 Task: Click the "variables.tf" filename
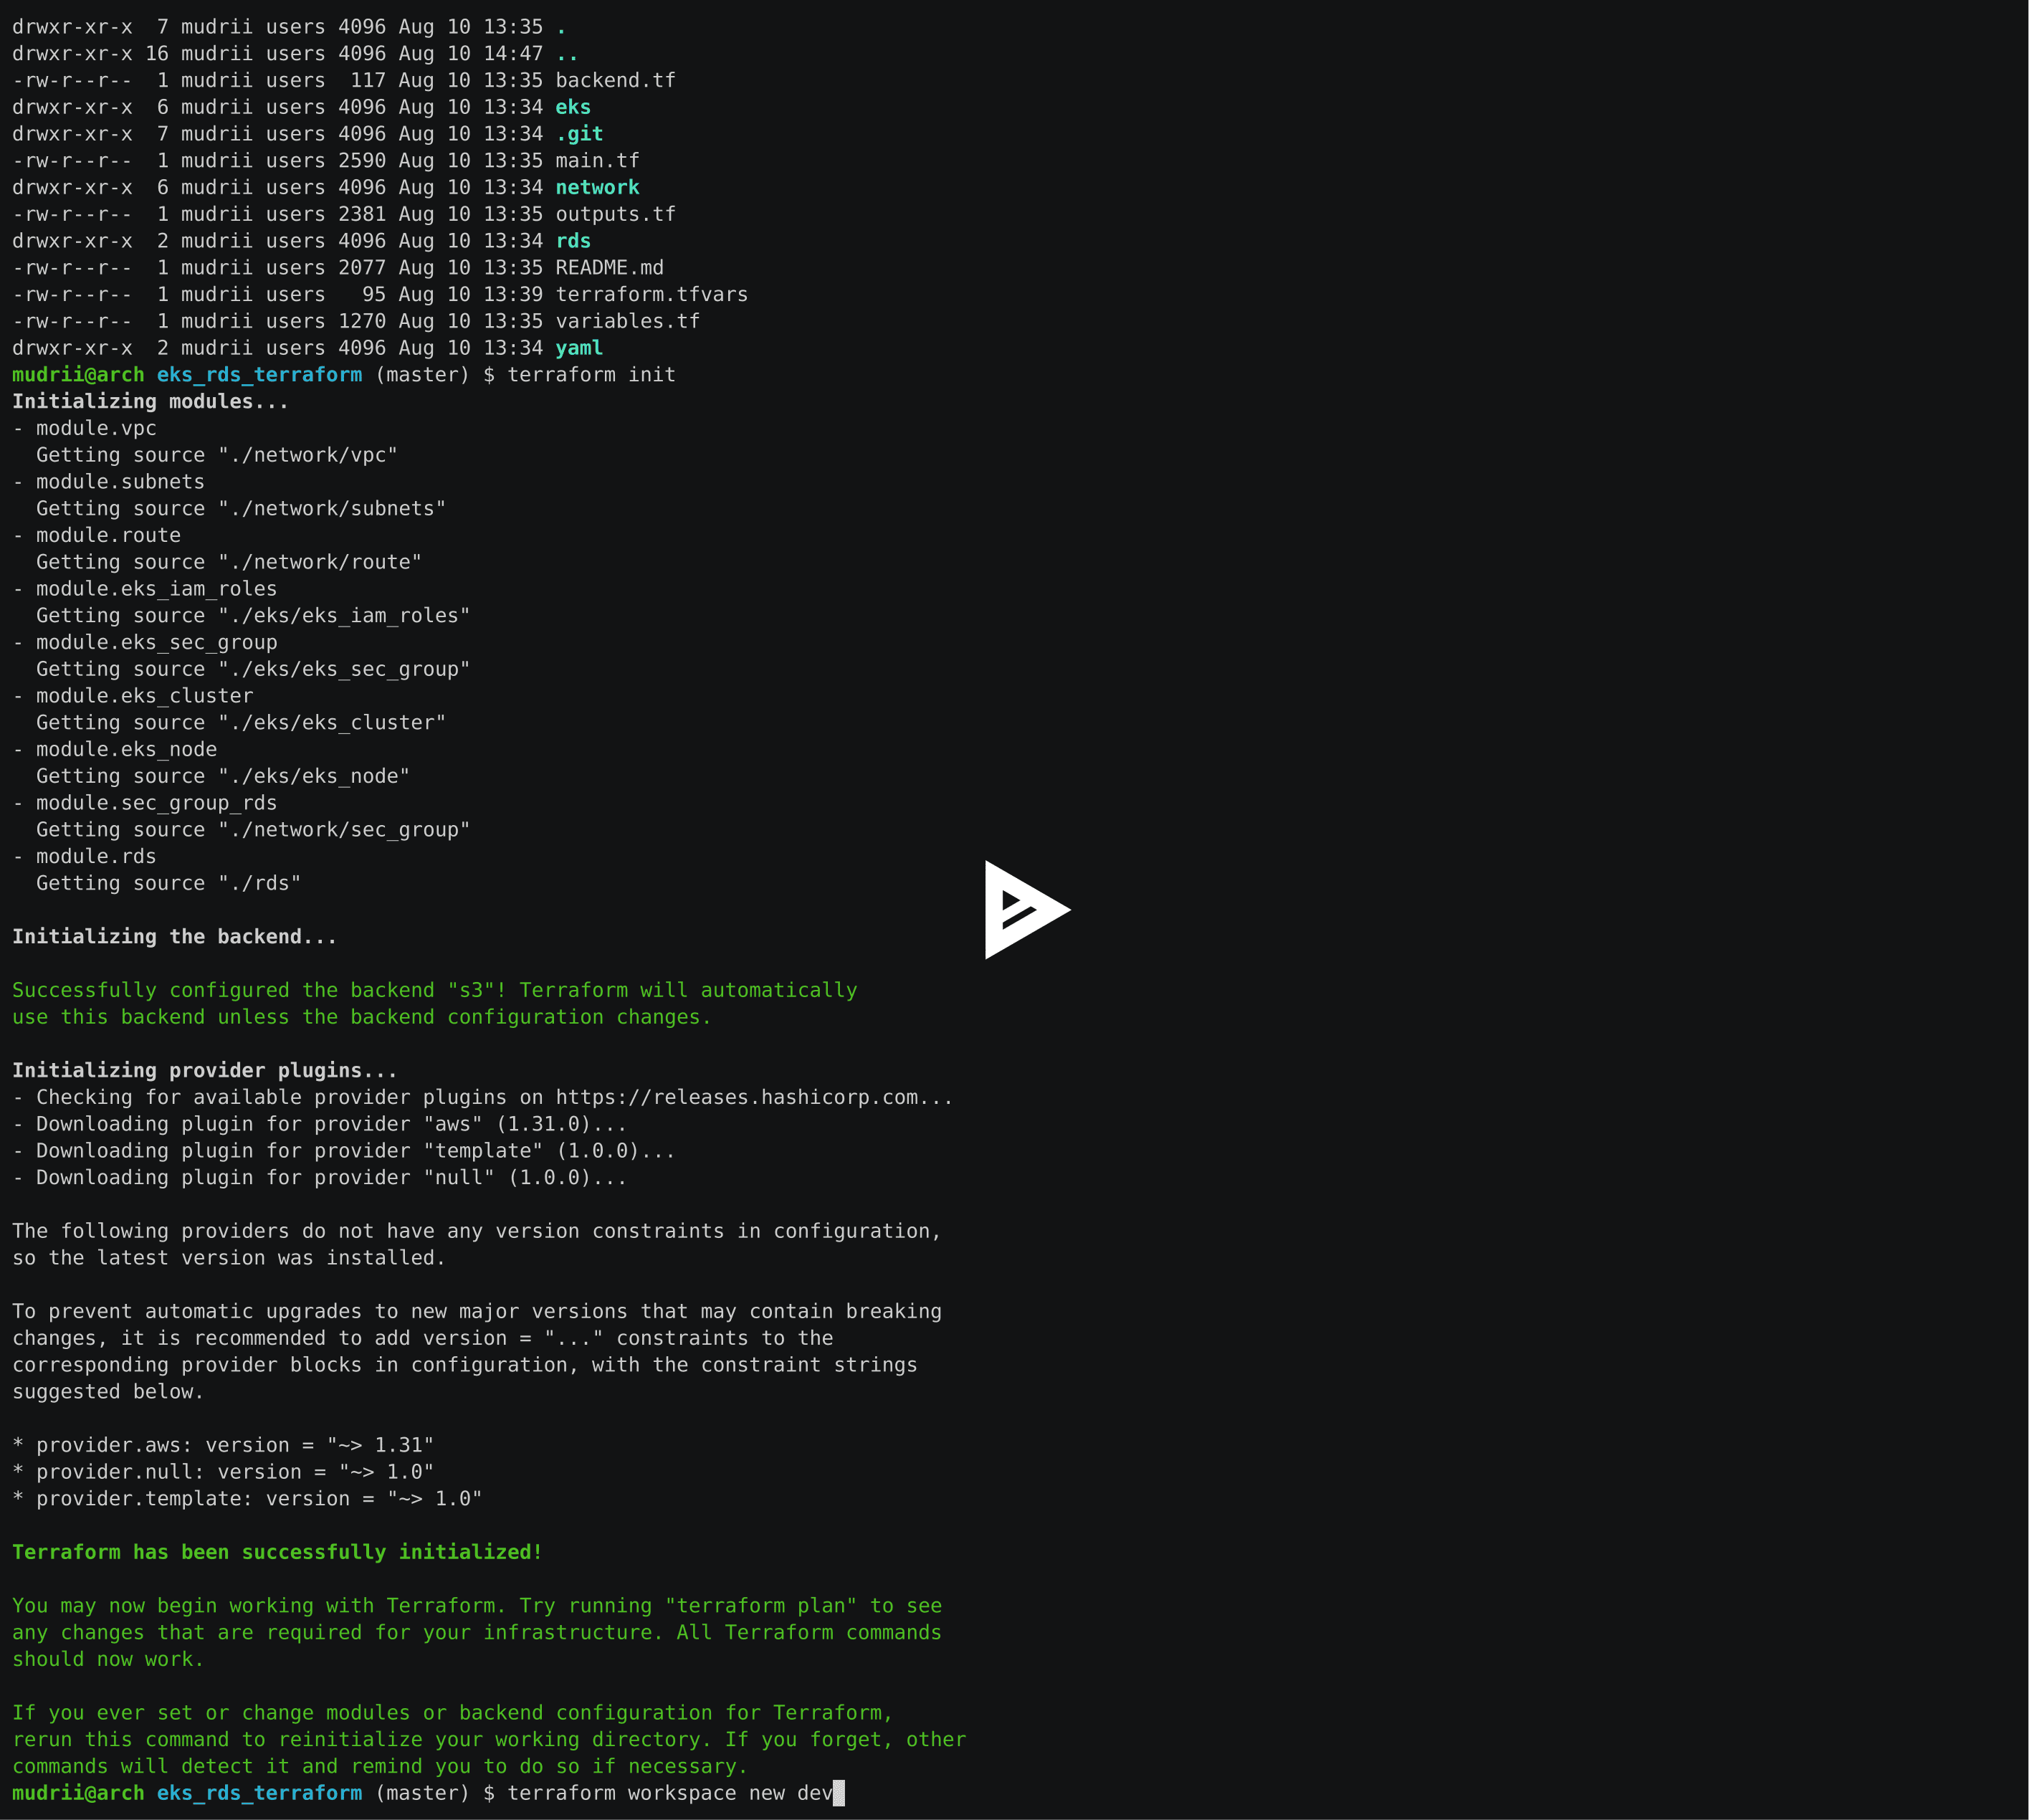628,321
